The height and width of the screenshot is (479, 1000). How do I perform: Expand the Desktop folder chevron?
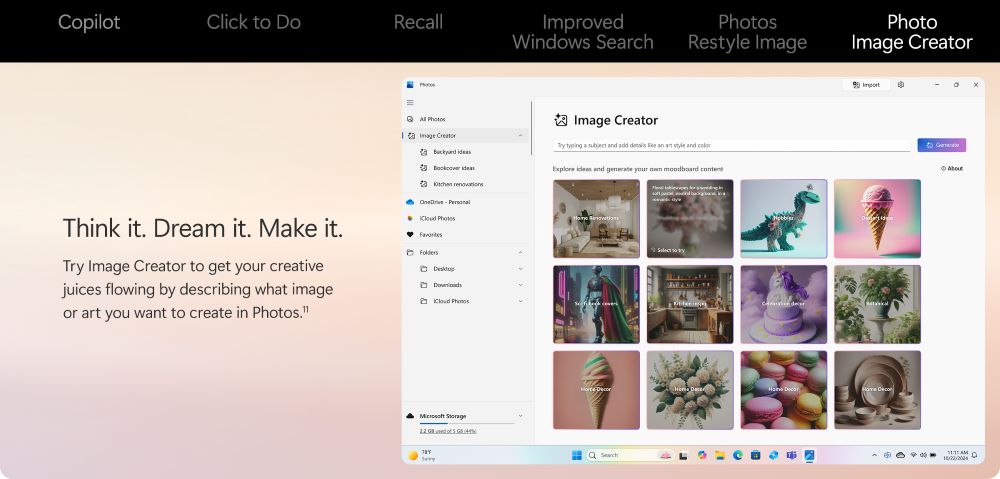click(520, 269)
